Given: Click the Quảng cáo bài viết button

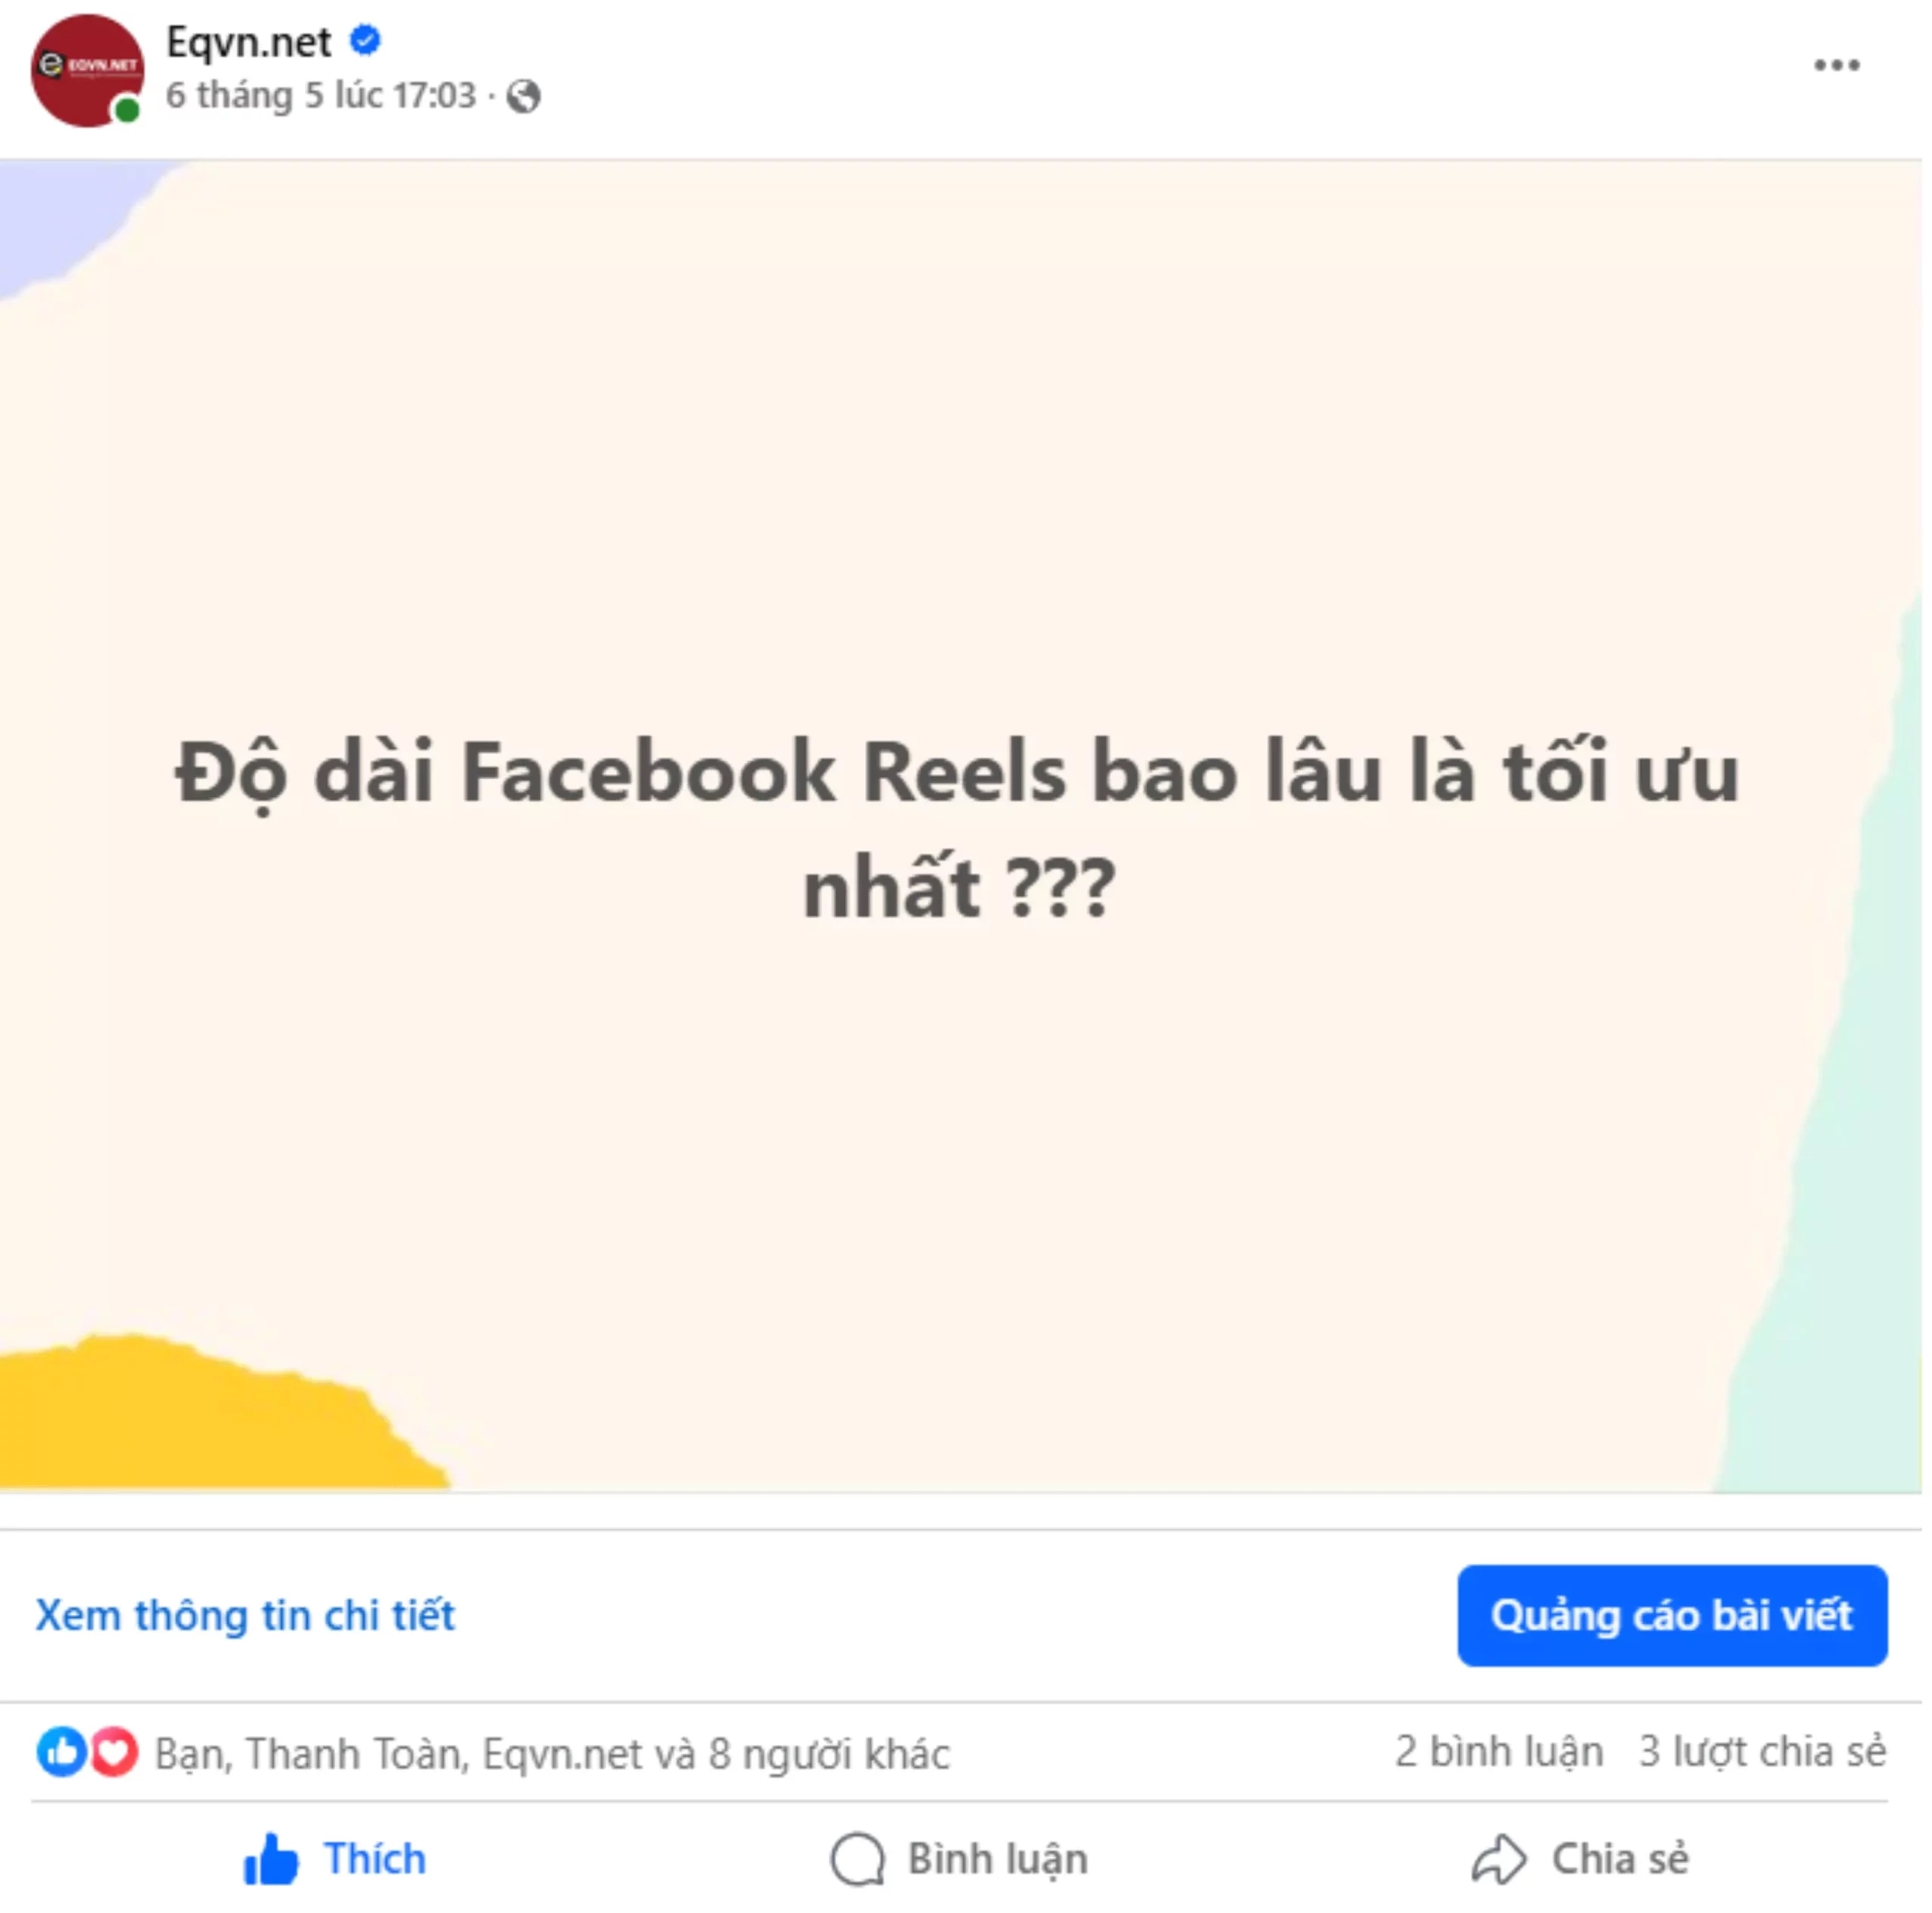Looking at the screenshot, I should click(1672, 1615).
